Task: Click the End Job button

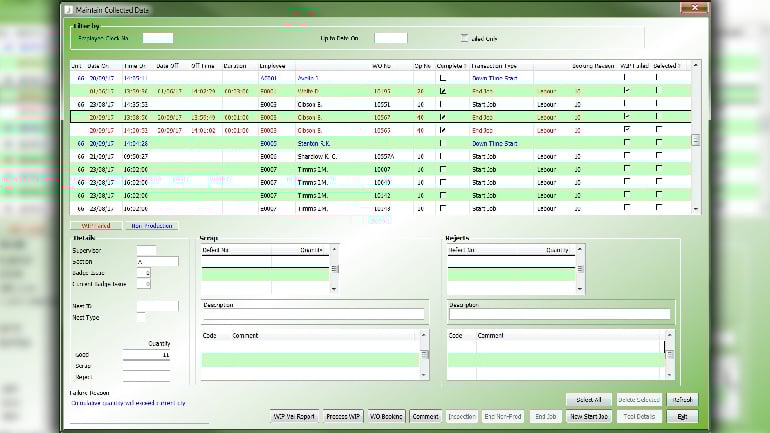Action: click(x=545, y=415)
